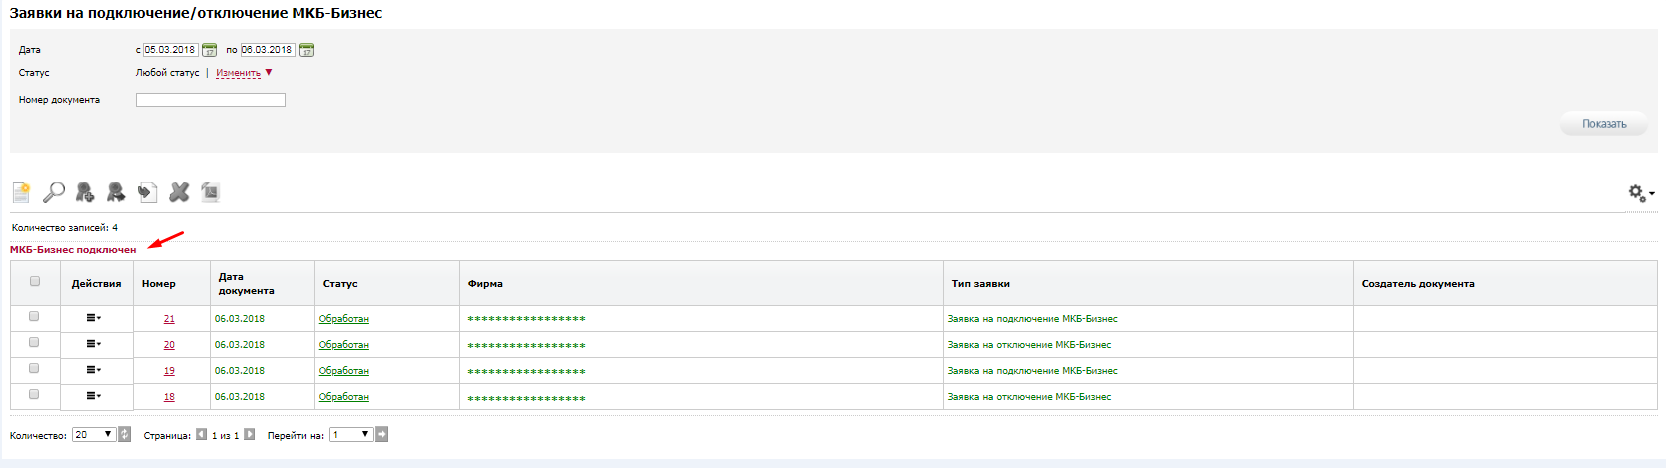Click the Действия column header
This screenshot has width=1666, height=468.
96,284
